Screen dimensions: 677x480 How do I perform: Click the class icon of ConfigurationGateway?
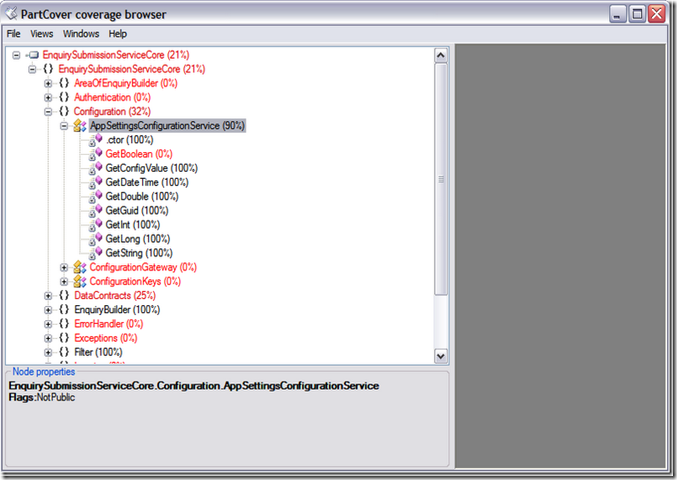(x=80, y=268)
